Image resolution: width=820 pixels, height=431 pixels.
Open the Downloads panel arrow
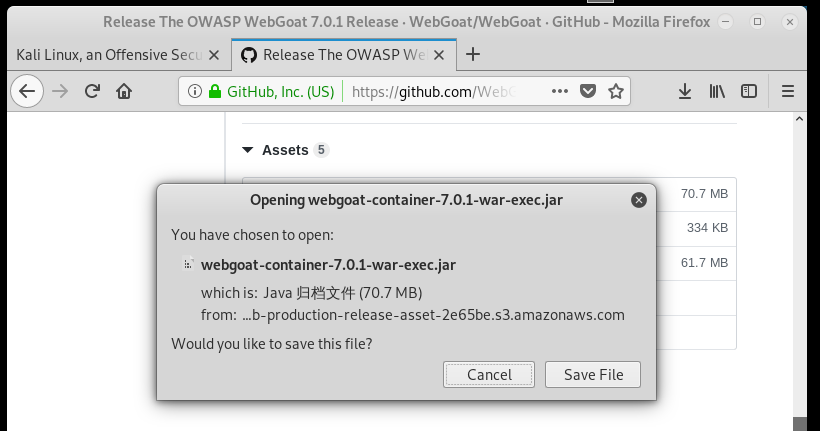pyautogui.click(x=685, y=92)
